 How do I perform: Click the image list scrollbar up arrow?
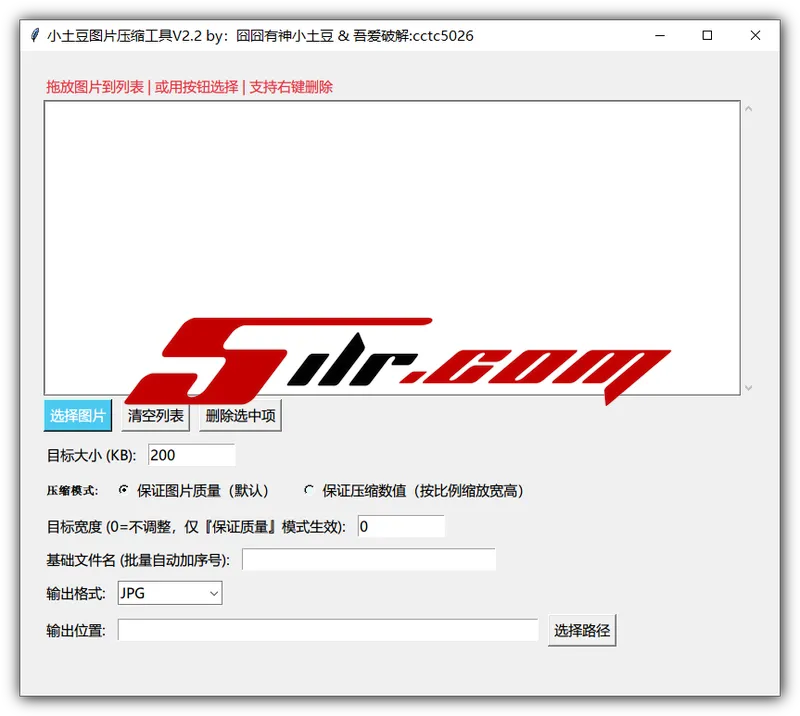pyautogui.click(x=748, y=108)
